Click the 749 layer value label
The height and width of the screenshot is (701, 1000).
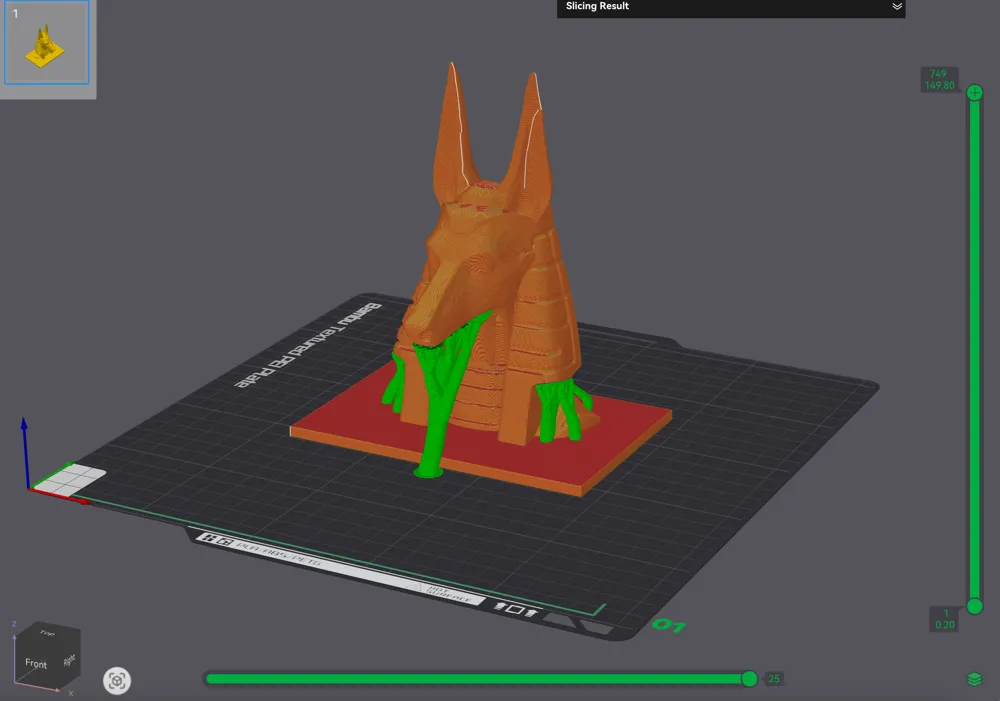pos(938,74)
